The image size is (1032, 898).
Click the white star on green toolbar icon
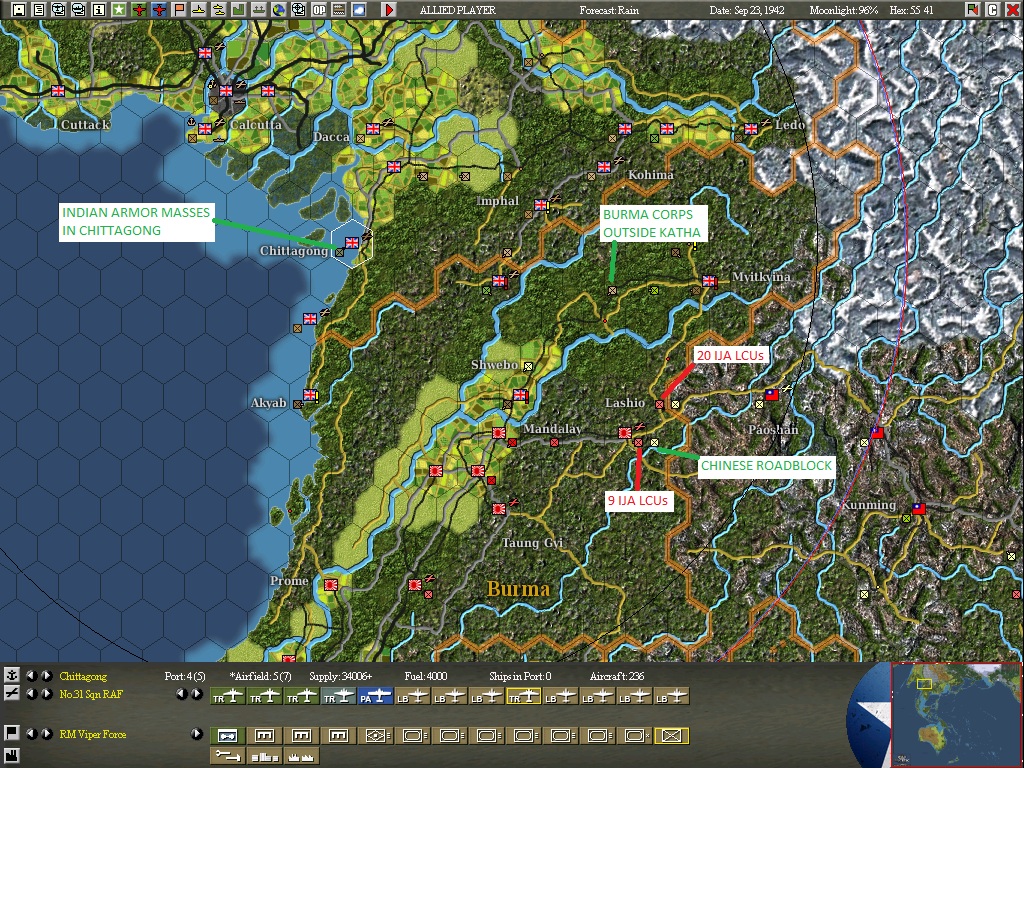[118, 10]
